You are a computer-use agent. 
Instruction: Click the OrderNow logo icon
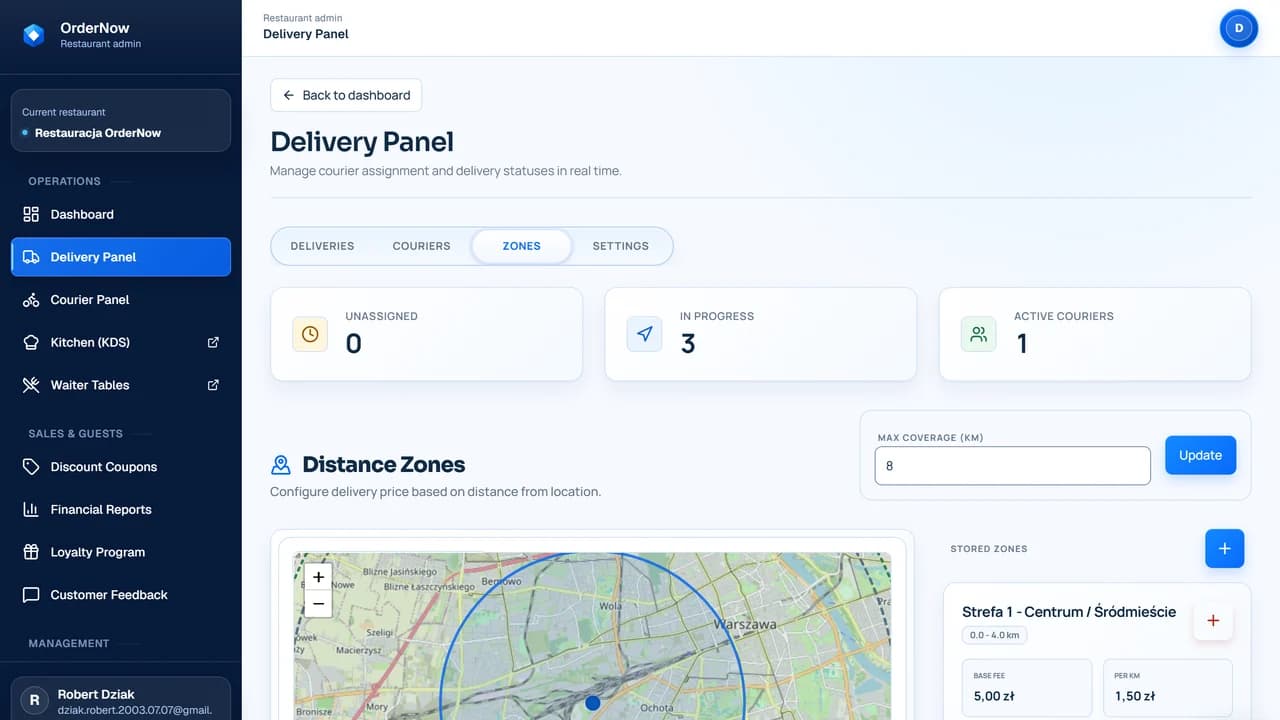34,35
